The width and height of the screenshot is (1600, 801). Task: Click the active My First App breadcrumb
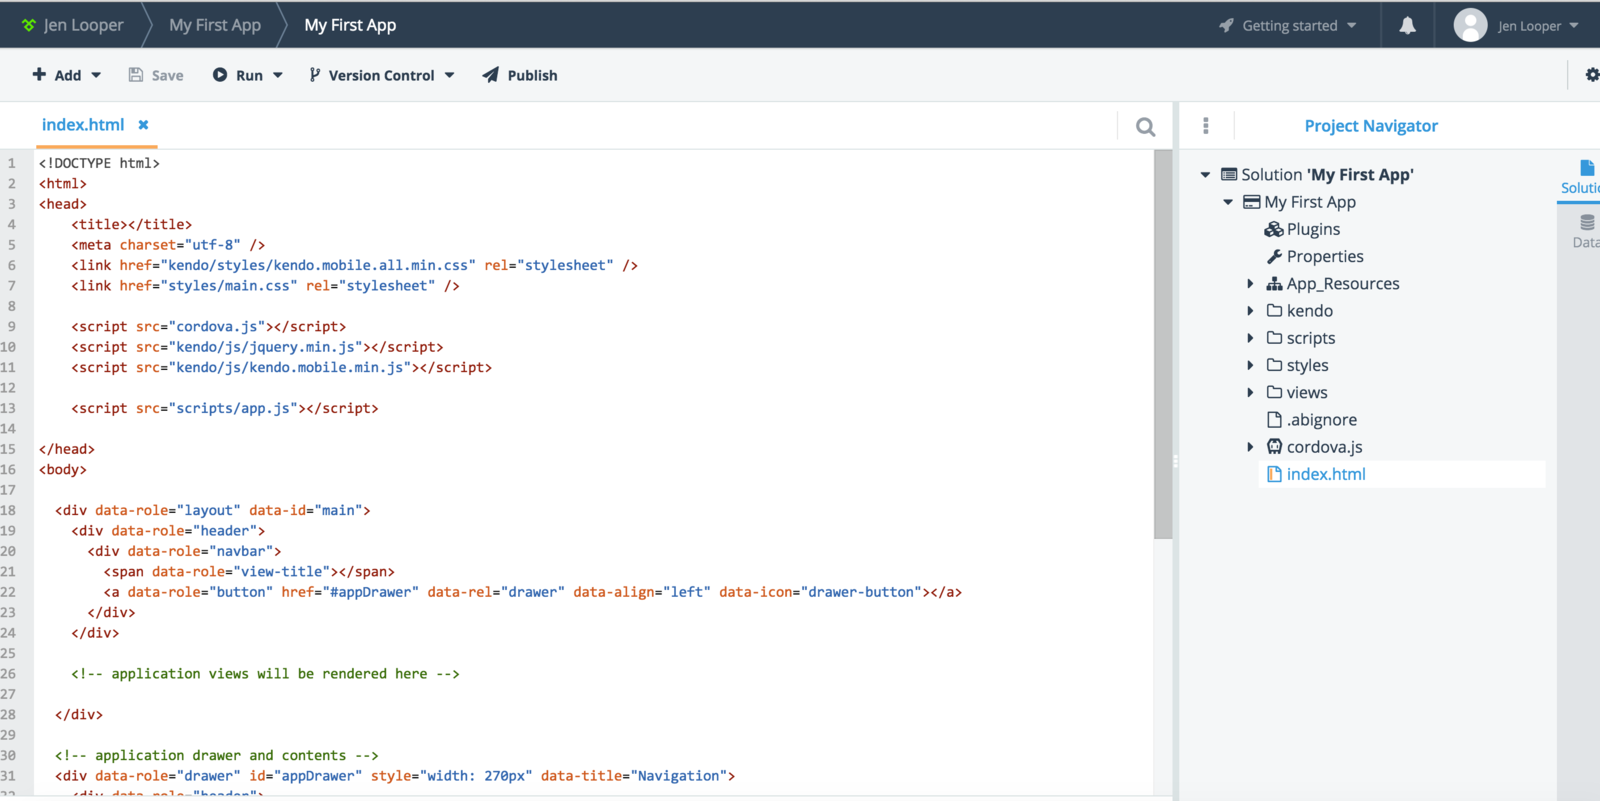tap(350, 25)
